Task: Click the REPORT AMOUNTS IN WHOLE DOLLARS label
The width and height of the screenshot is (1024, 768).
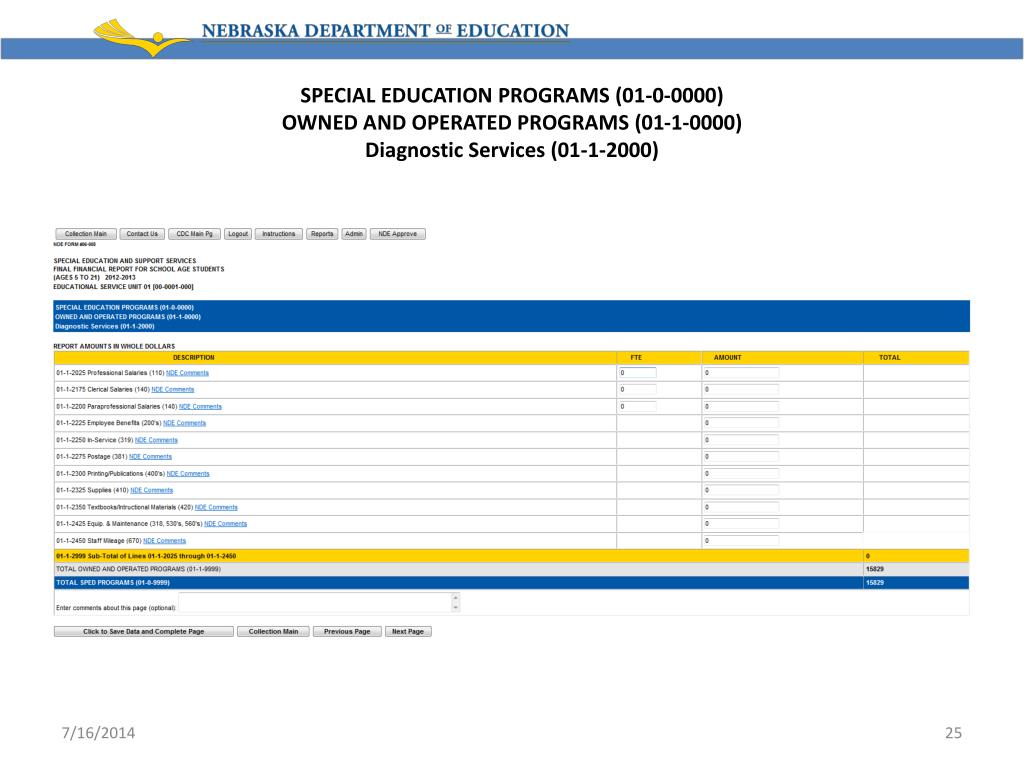Action: click(114, 346)
